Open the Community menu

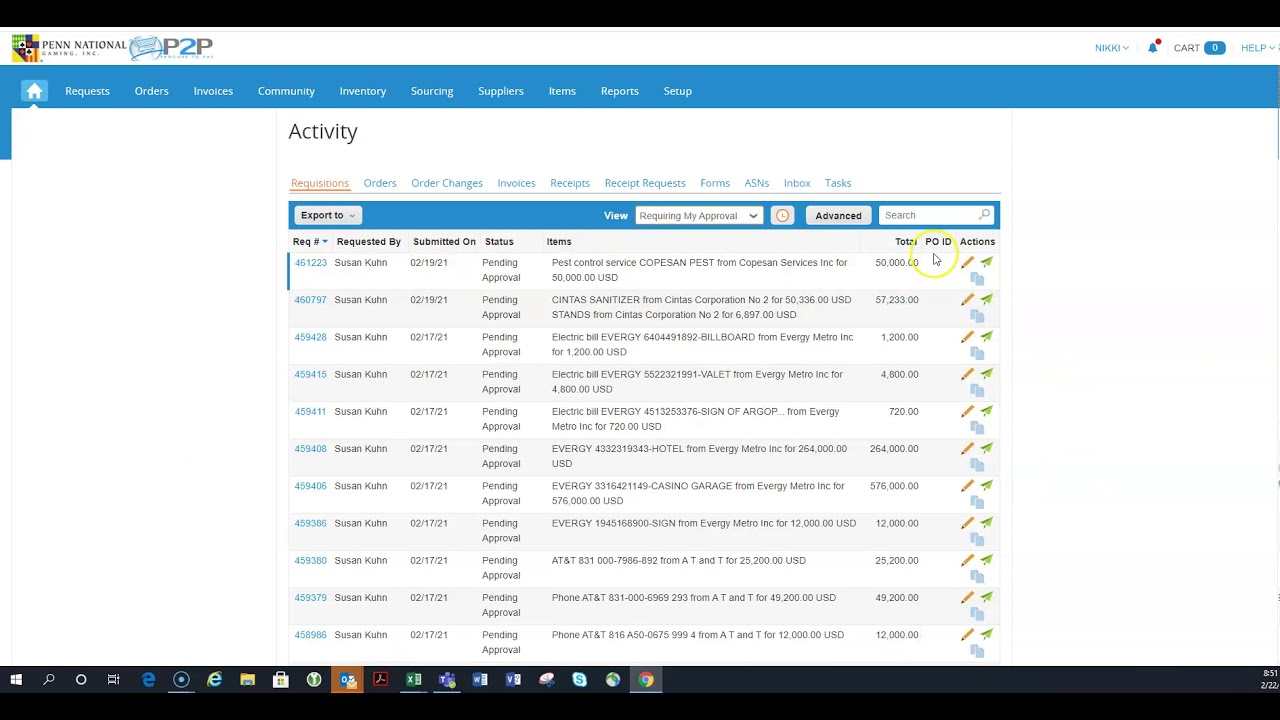coord(286,91)
